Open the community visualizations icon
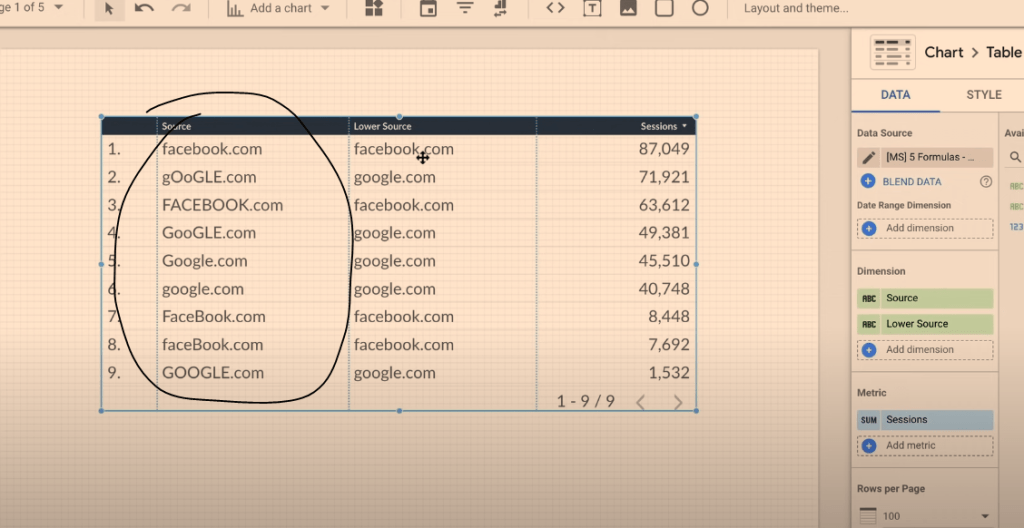The image size is (1024, 528). click(374, 9)
